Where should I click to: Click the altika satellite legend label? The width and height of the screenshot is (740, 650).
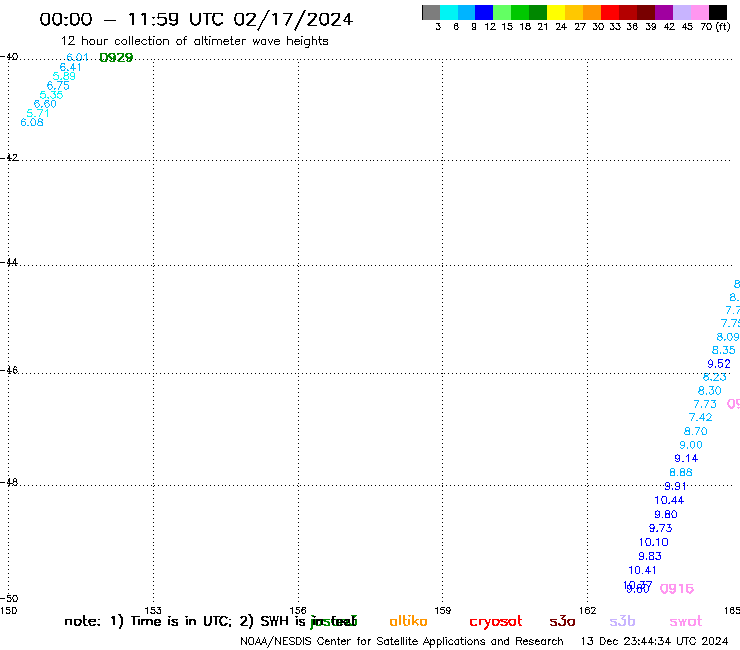(x=408, y=621)
